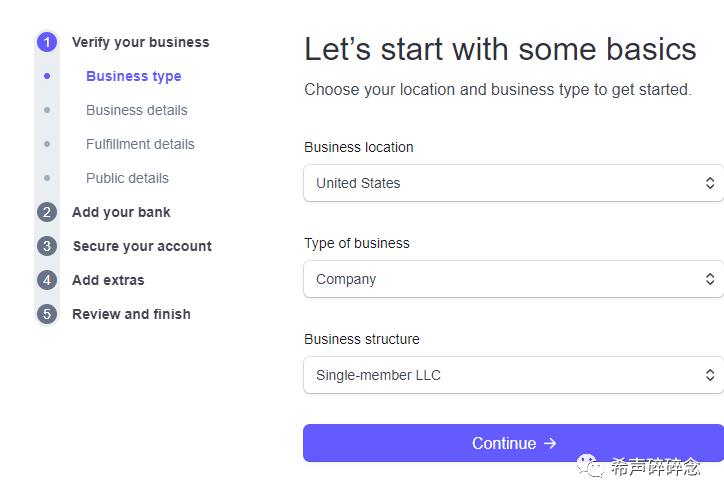Click the bullet dot beside Business details

(x=47, y=110)
